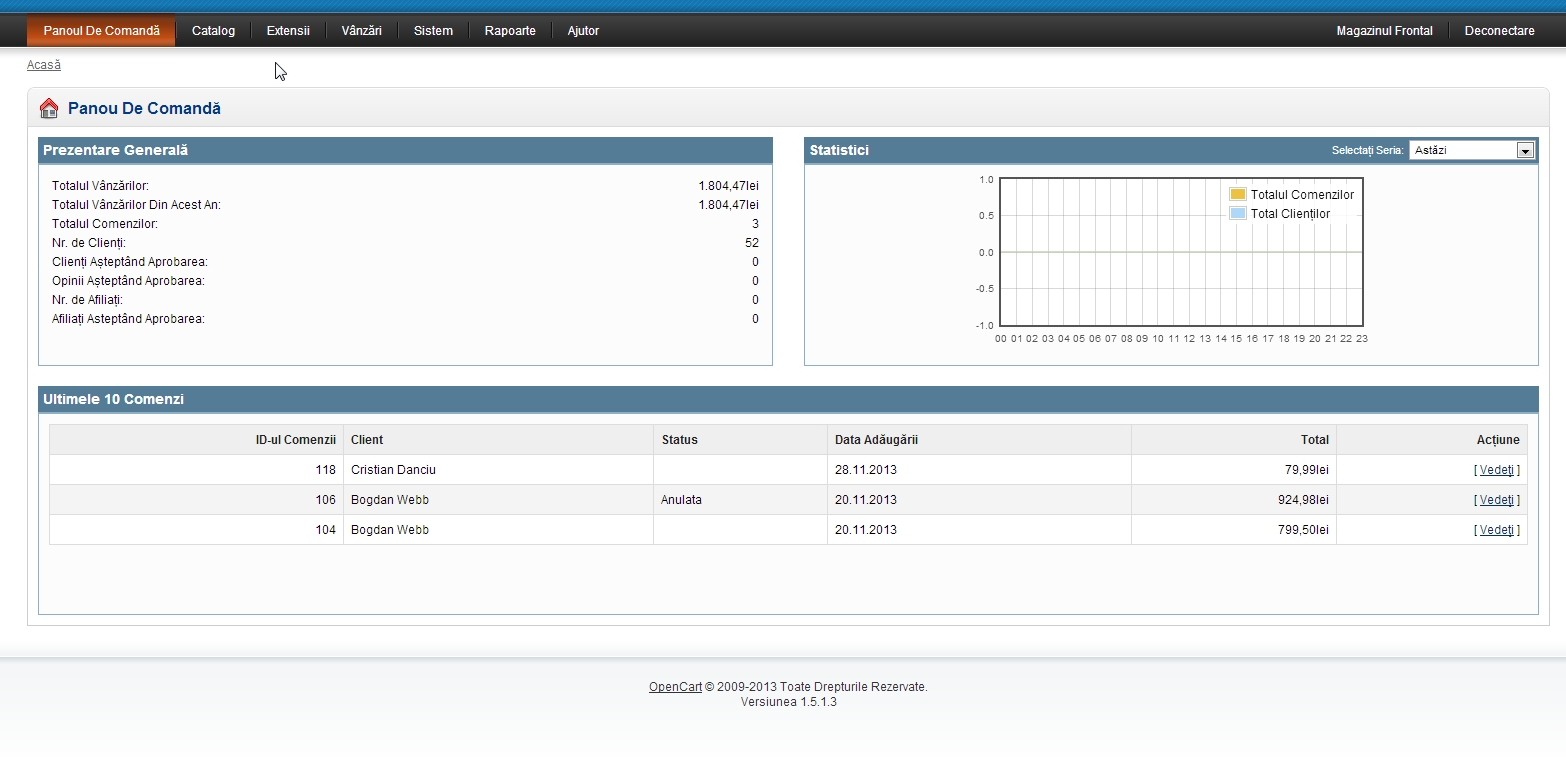Select the Panou De Comandă tab
Image resolution: width=1566 pixels, height=757 pixels.
click(x=101, y=31)
